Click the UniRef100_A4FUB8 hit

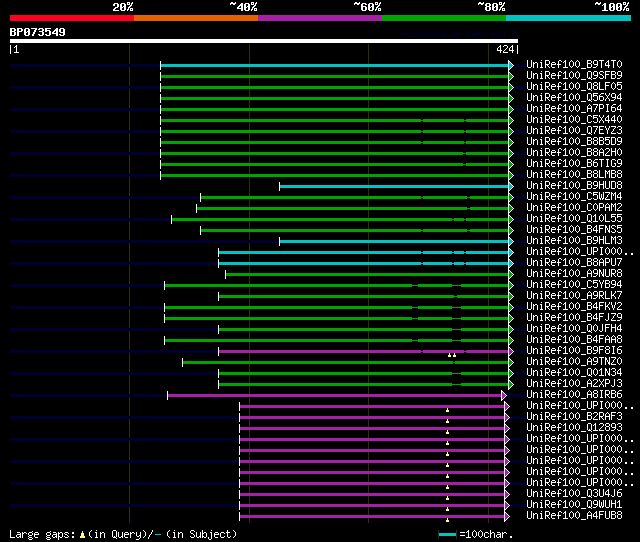click(574, 516)
